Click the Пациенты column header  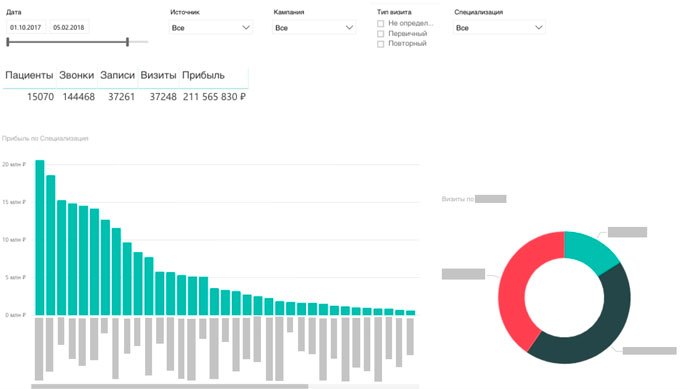[x=29, y=75]
